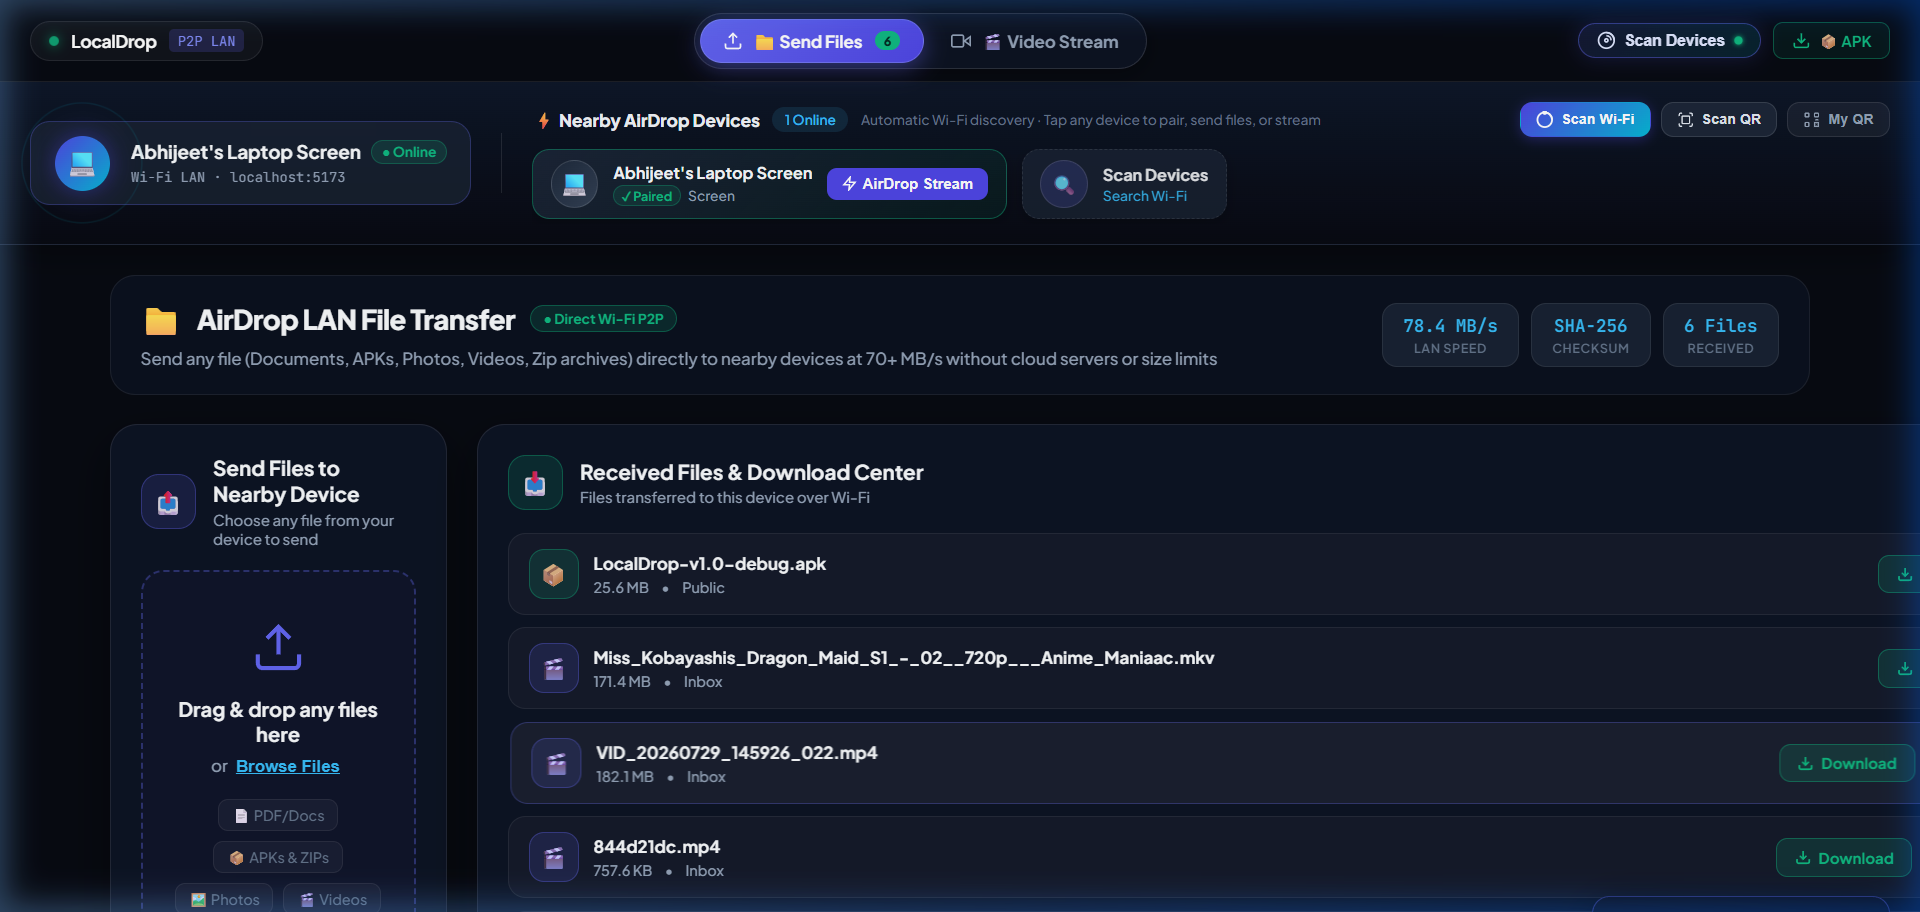Click the LocalDrop logo text
The image size is (1920, 912).
click(x=113, y=41)
